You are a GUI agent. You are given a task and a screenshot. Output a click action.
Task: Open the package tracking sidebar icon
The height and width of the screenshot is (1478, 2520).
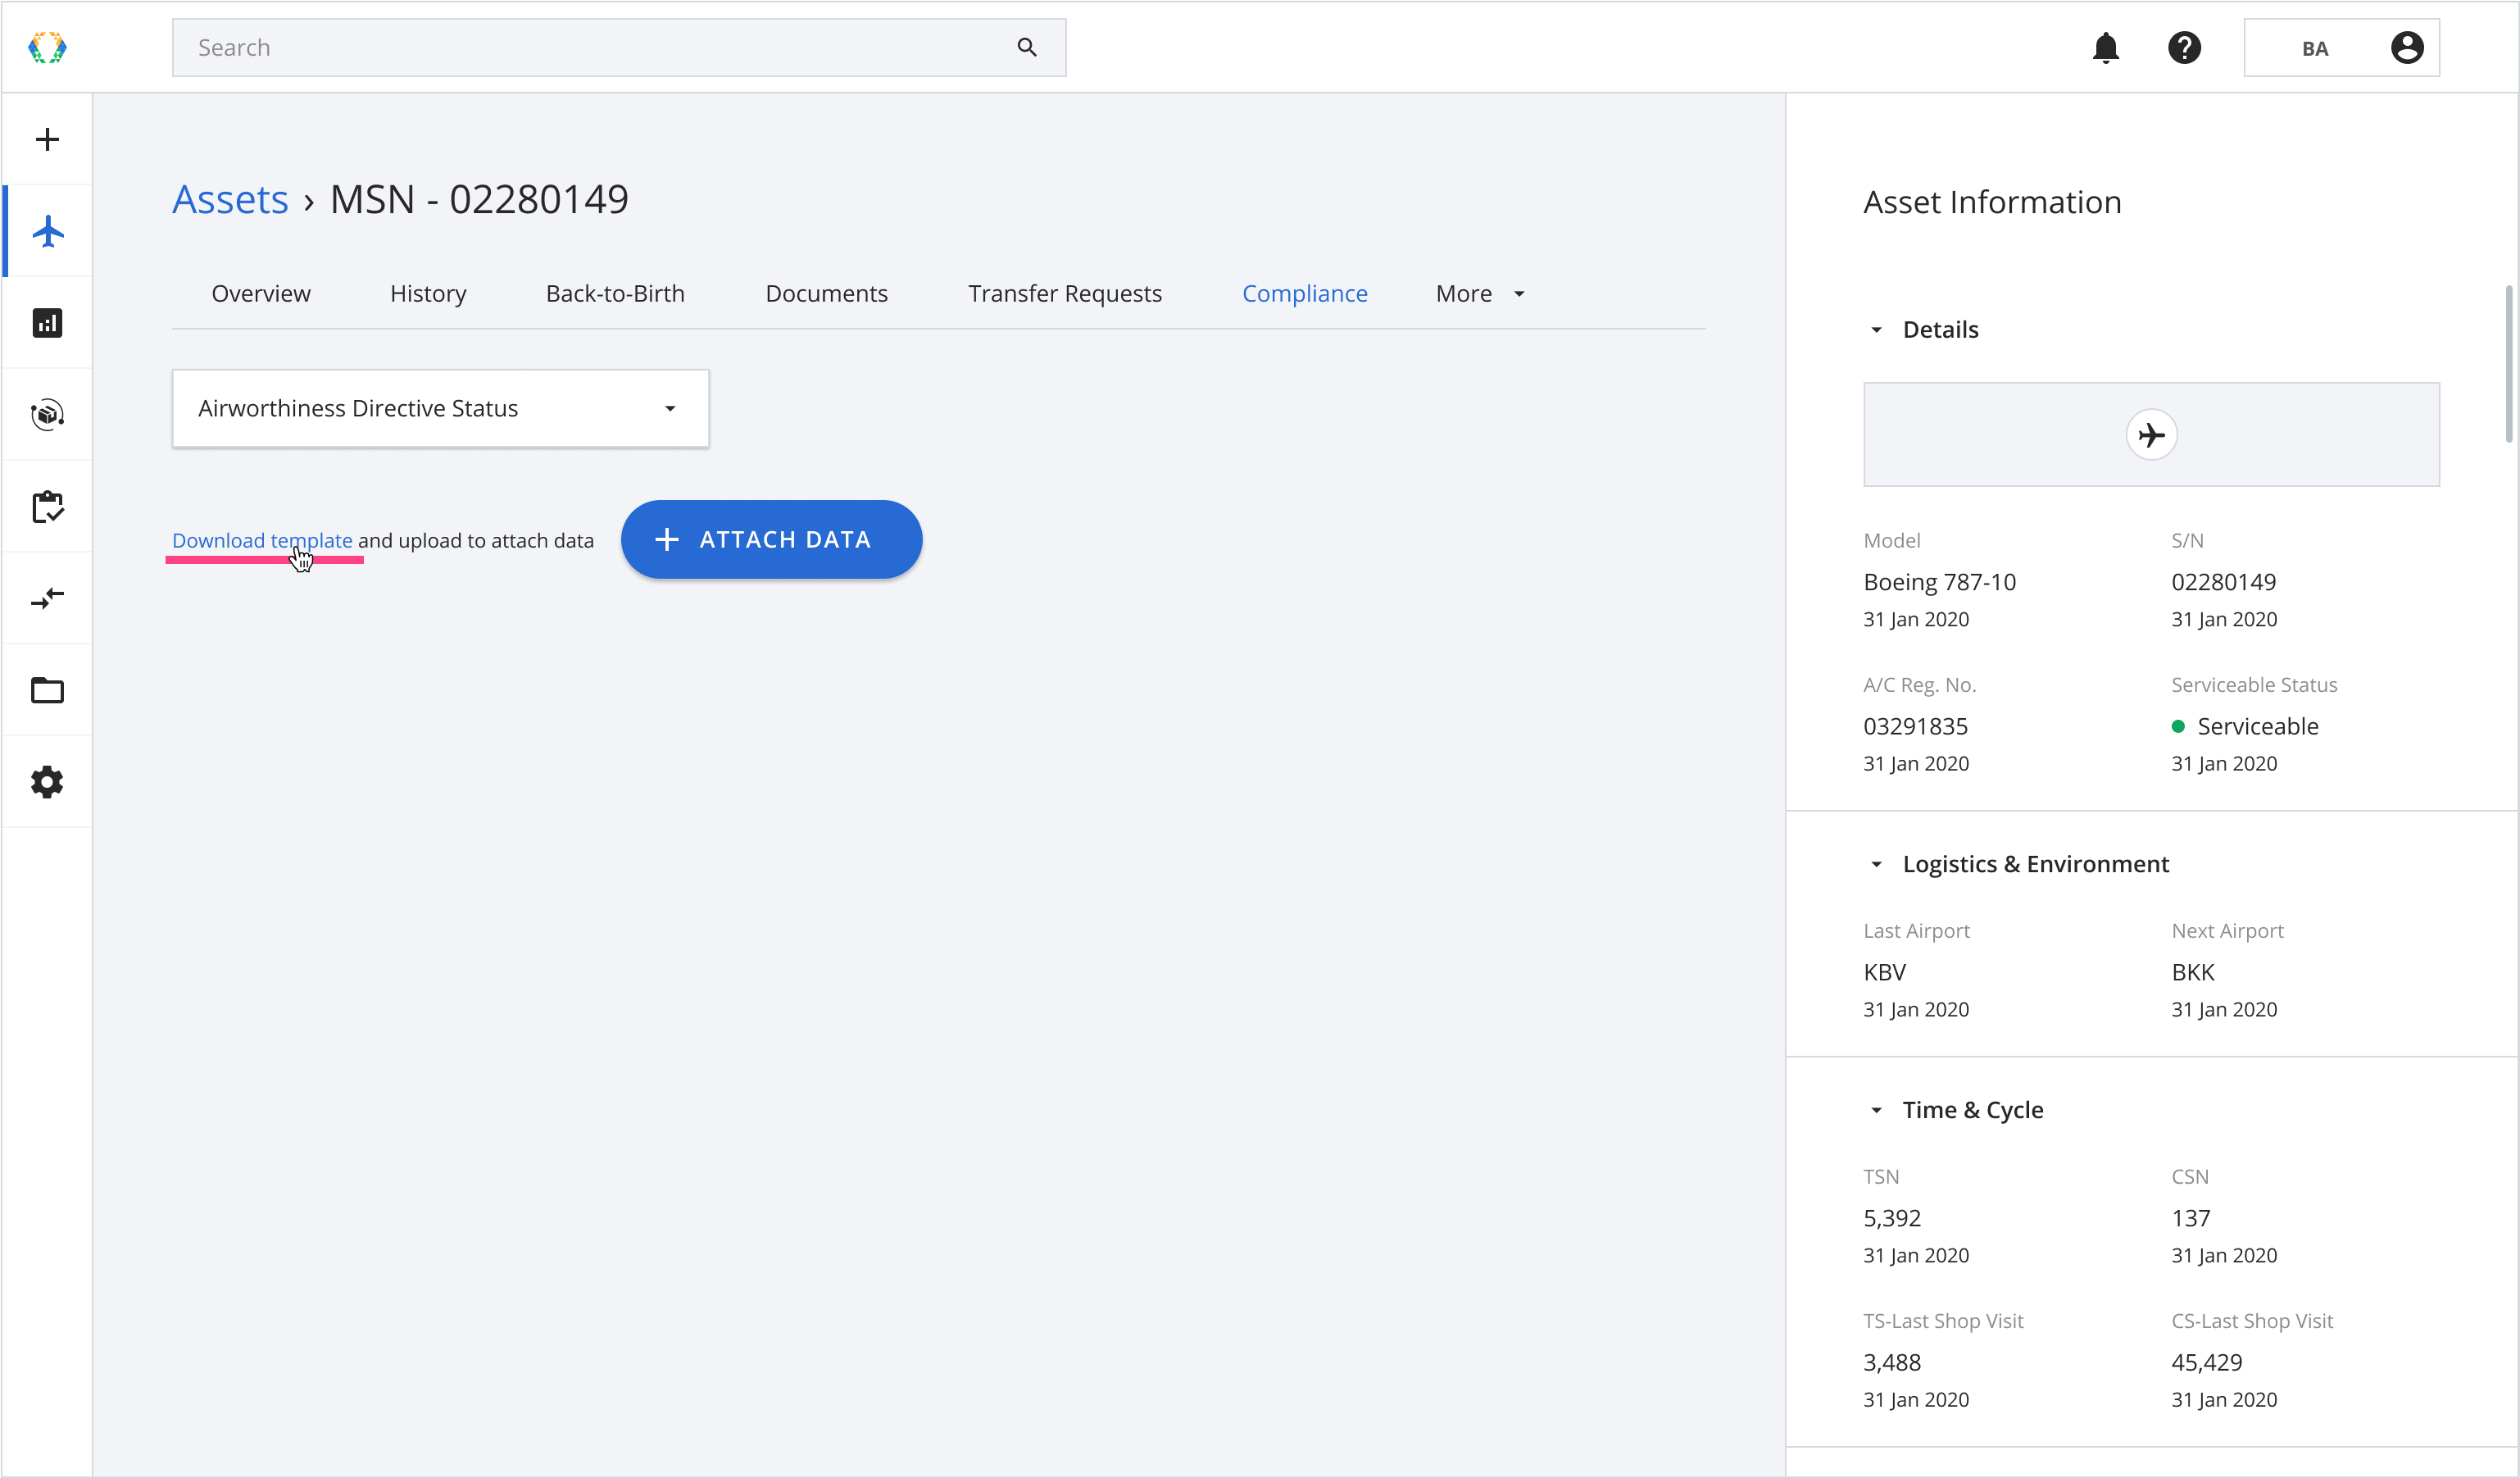[x=47, y=414]
